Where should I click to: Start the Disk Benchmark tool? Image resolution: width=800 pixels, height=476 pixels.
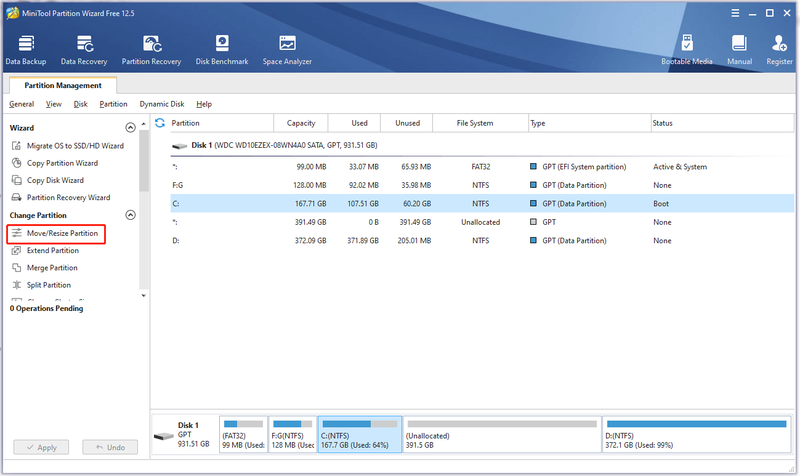pyautogui.click(x=222, y=50)
